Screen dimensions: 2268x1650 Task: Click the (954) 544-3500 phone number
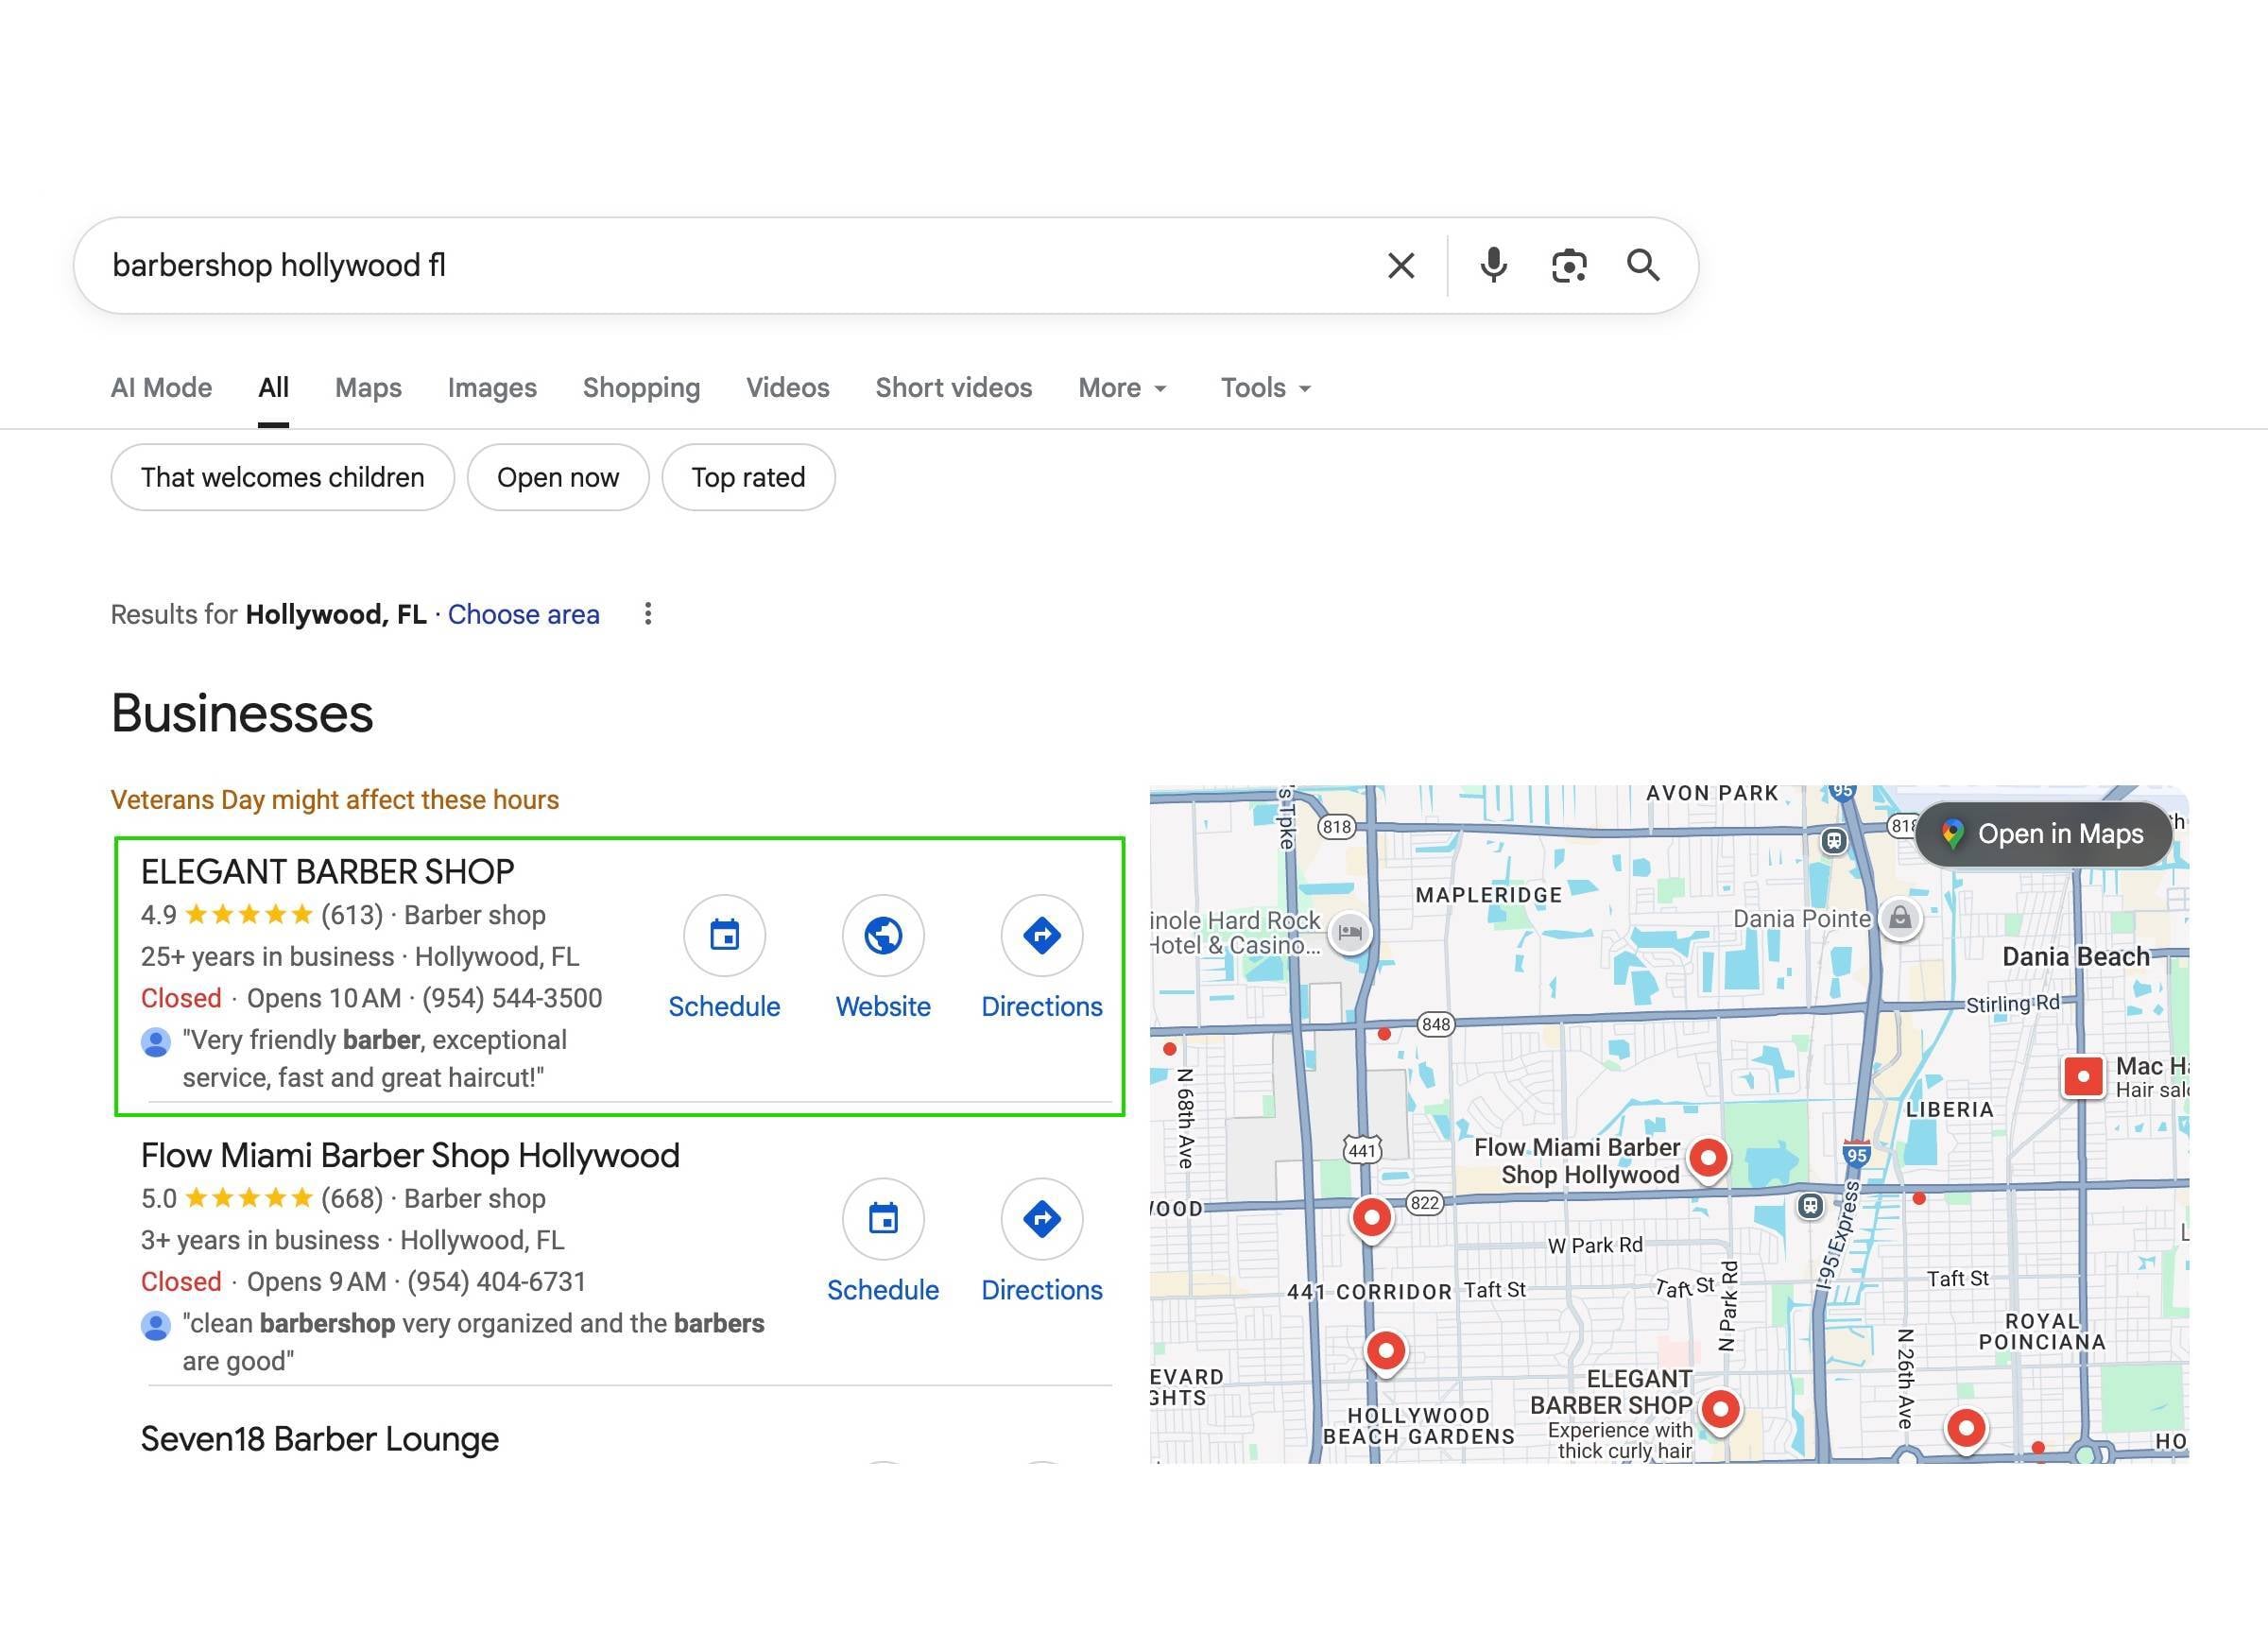512,999
